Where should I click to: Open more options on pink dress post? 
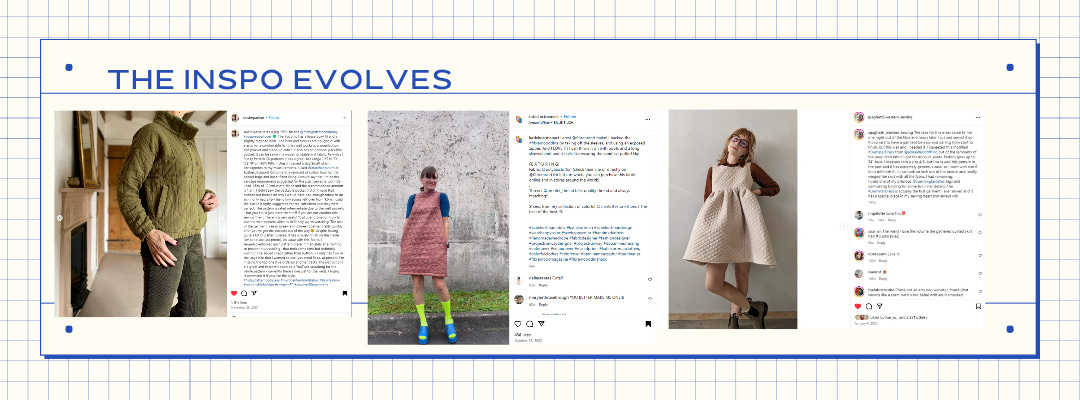point(647,119)
